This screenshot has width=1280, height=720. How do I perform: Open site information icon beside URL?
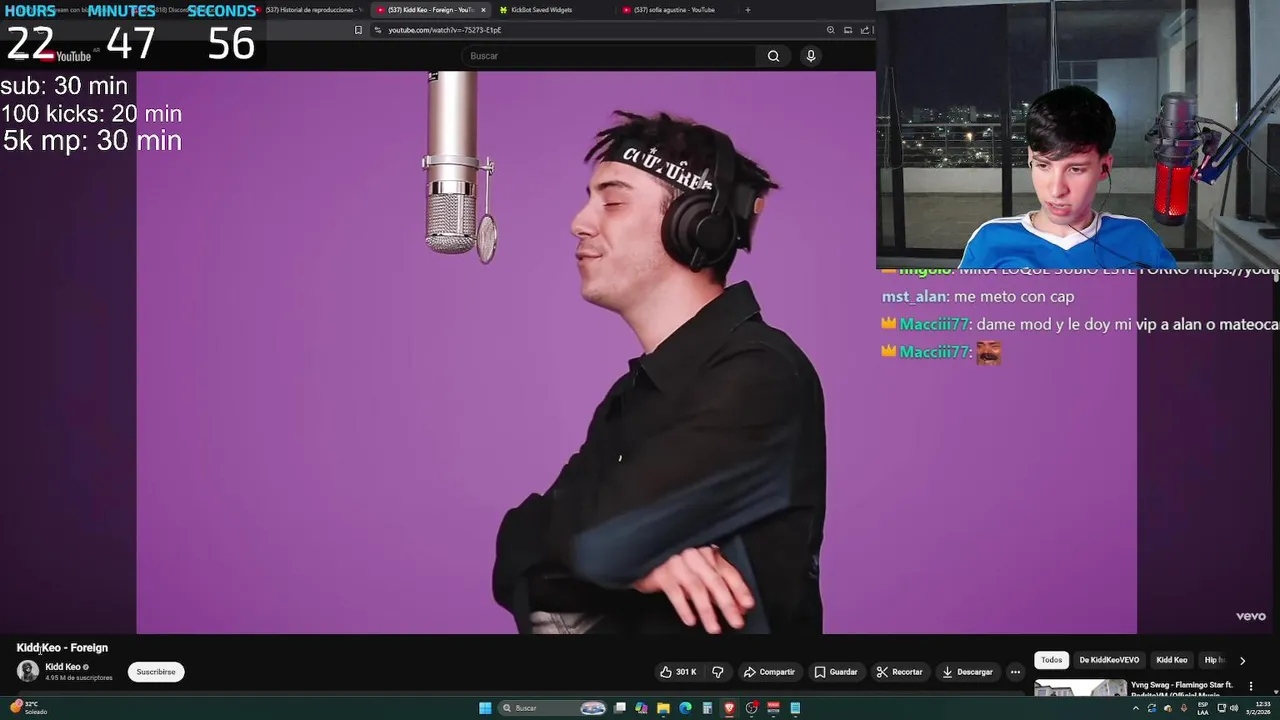(378, 30)
